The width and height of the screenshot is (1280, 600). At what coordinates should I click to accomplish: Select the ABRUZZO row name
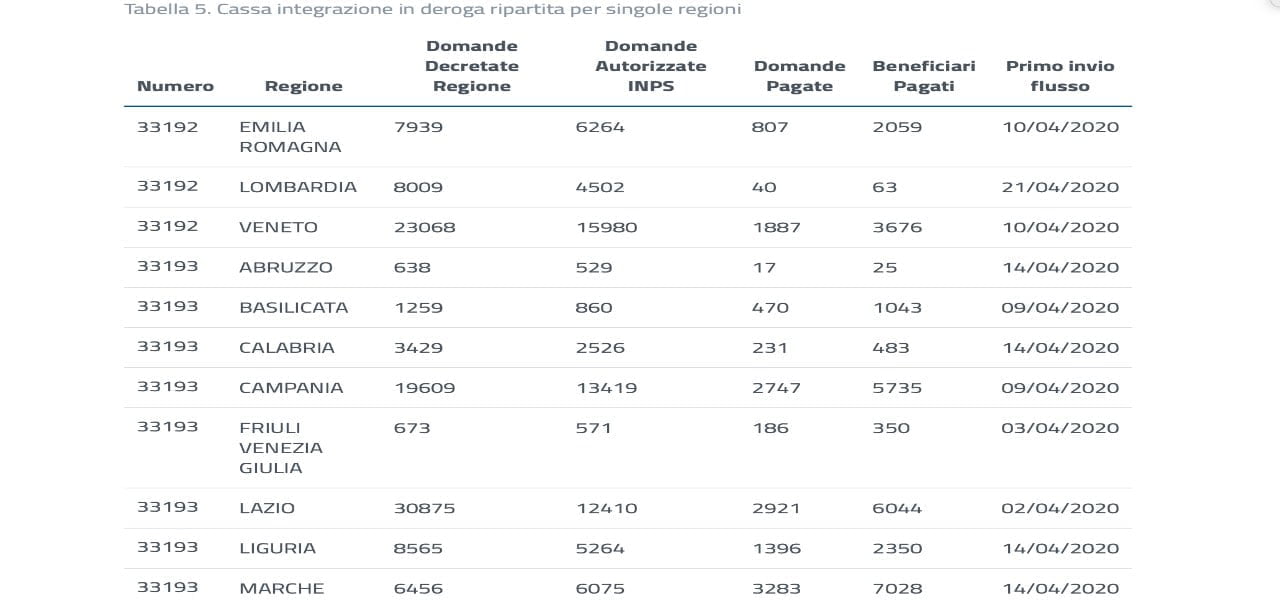tap(286, 267)
